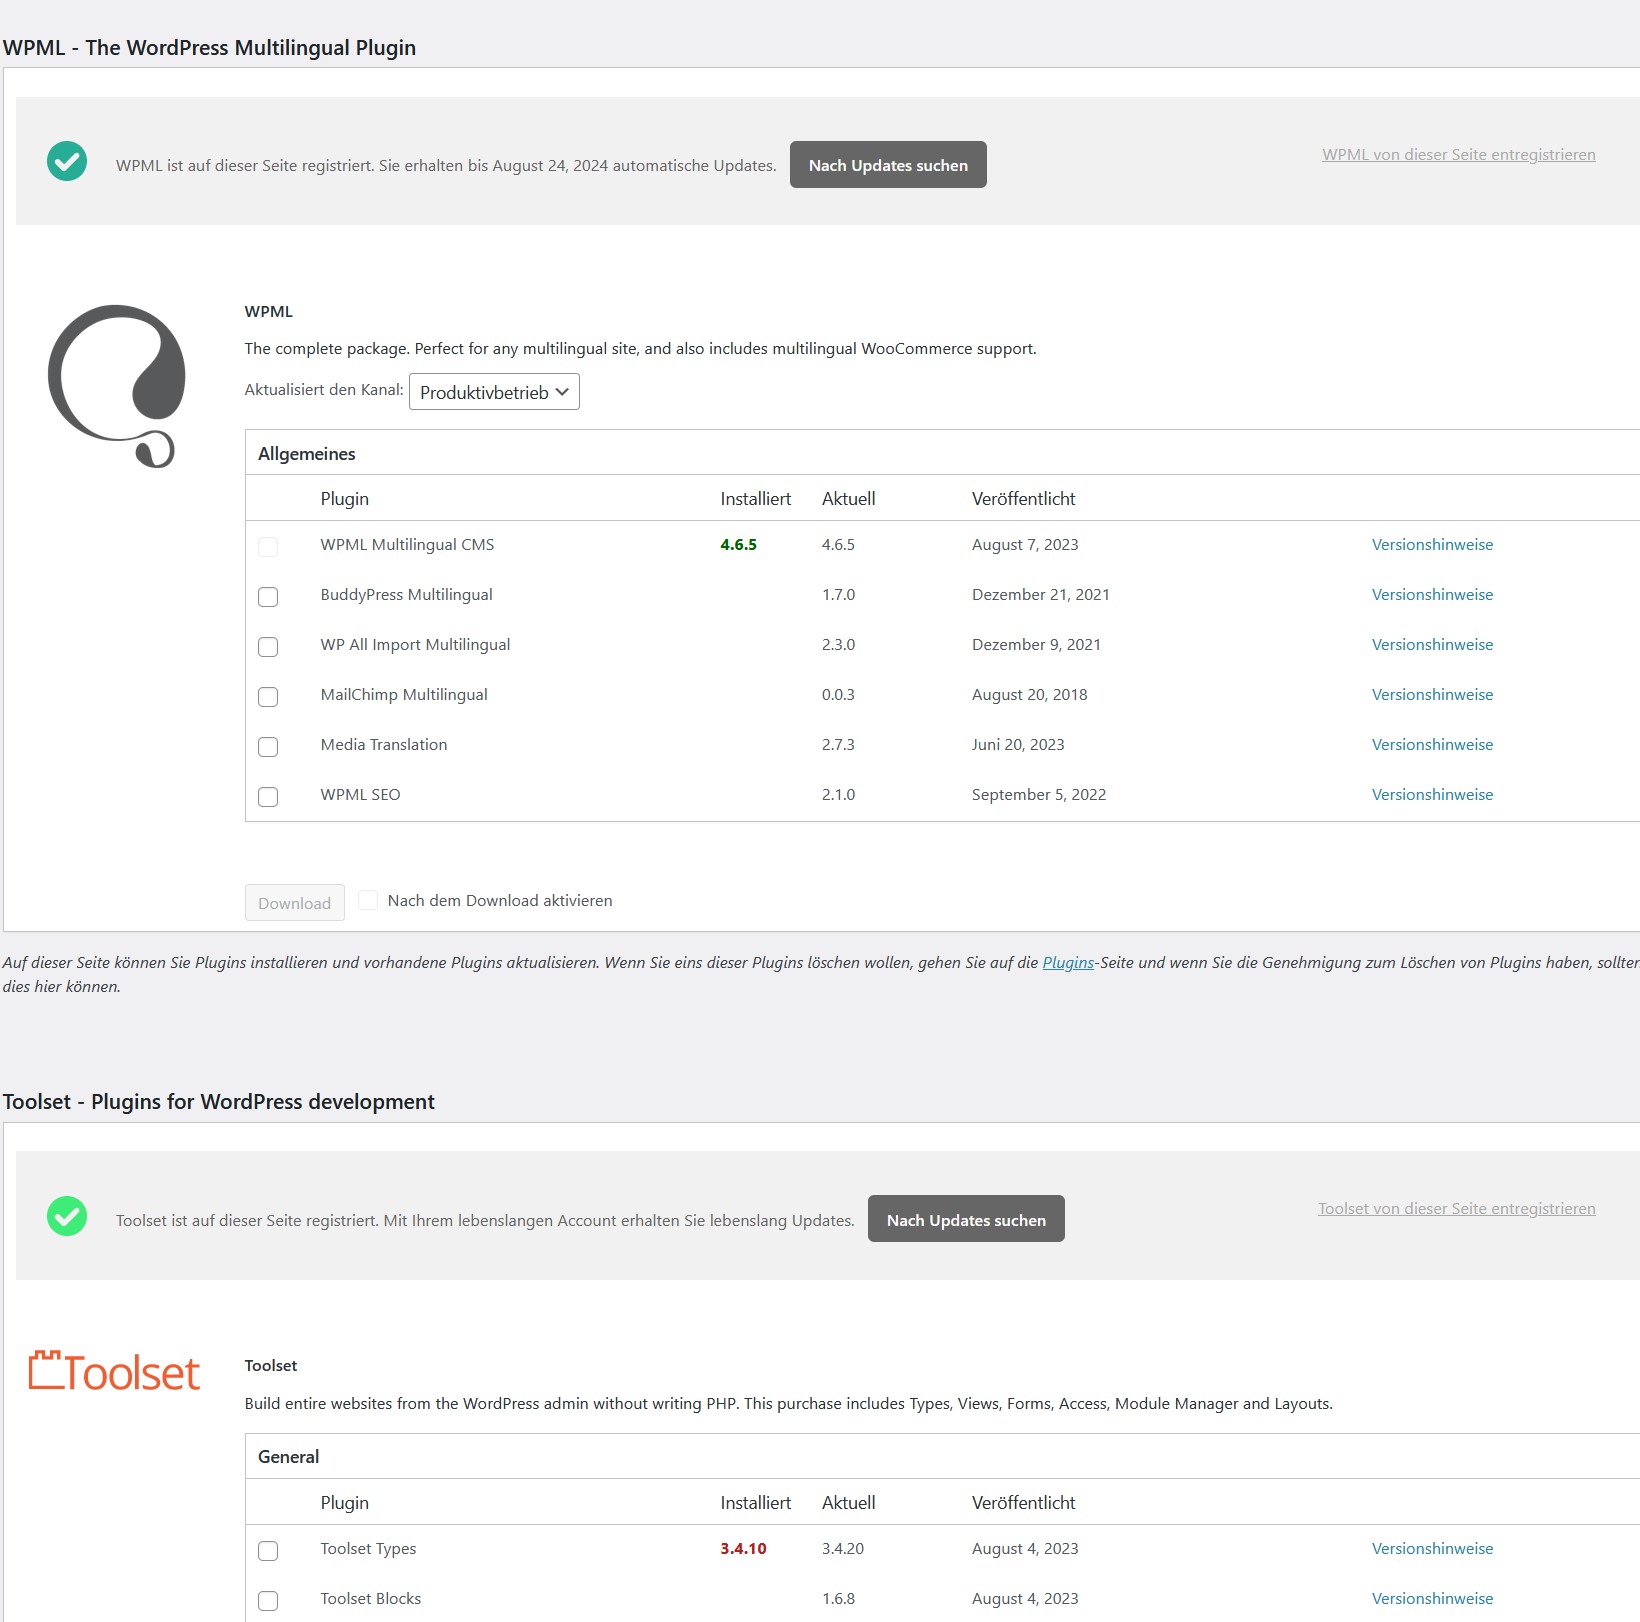Select the MailChimp Multilingual checkbox
Screen dimensions: 1640x1622
[x=268, y=697]
